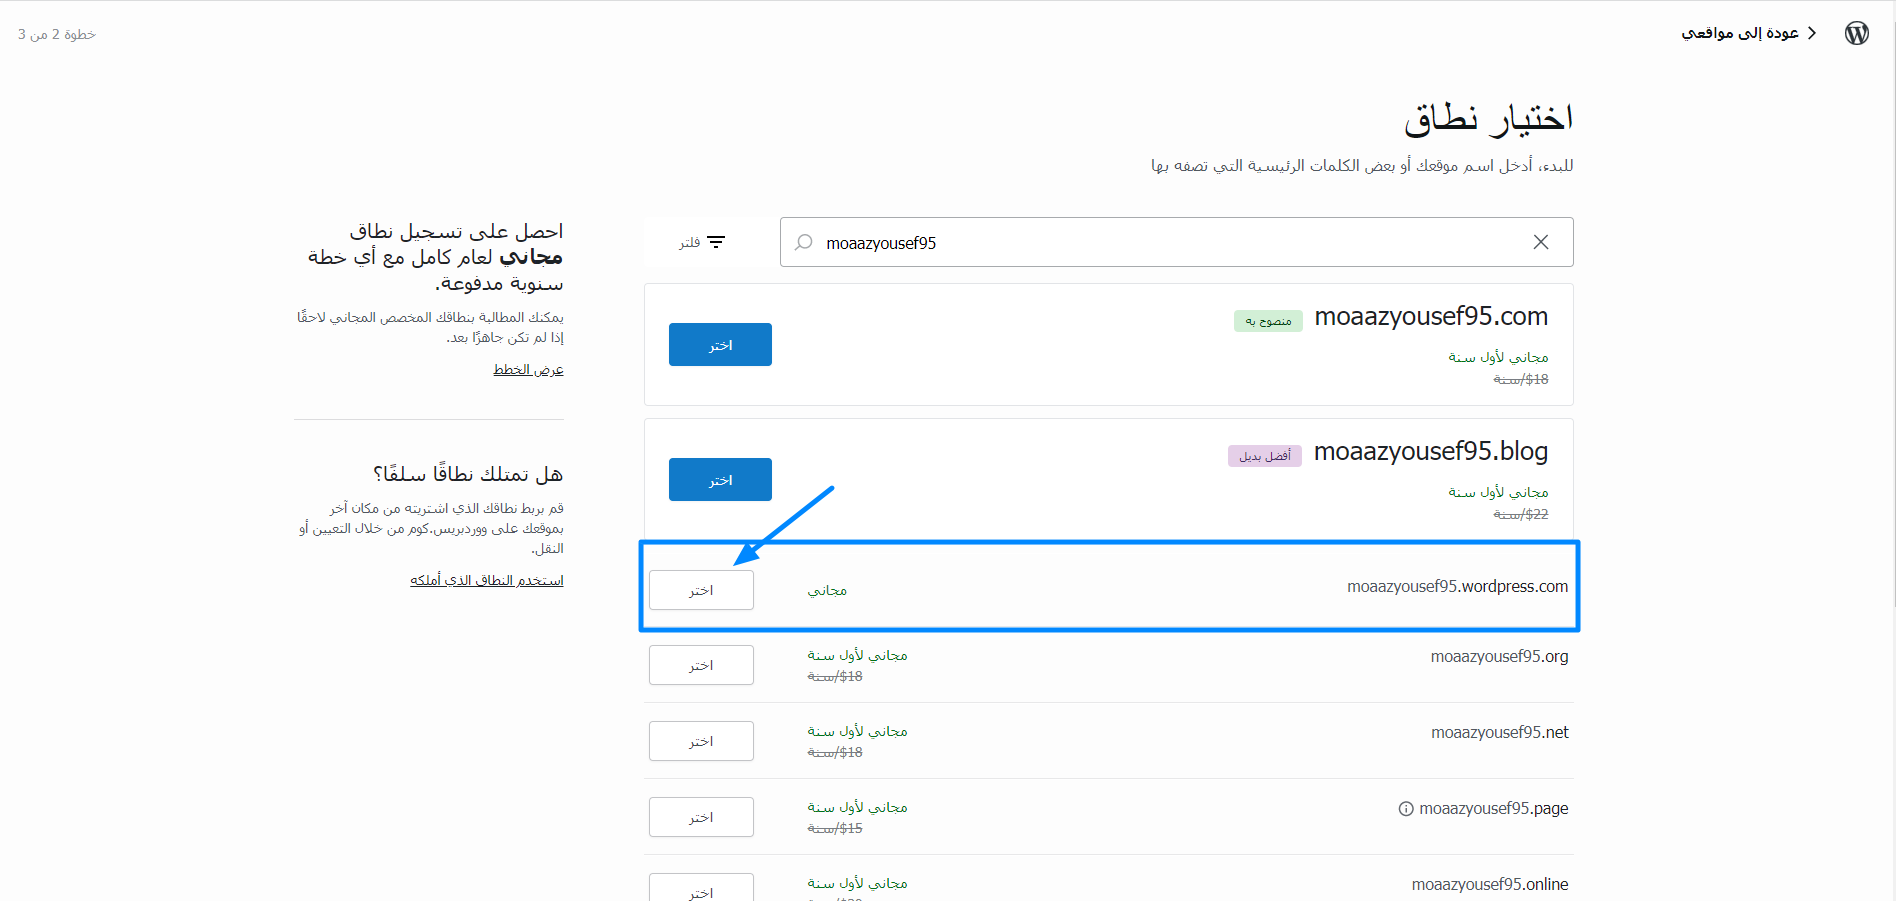1896x901 pixels.
Task: Go back via عودة إلى مواقعي link
Action: point(1740,33)
